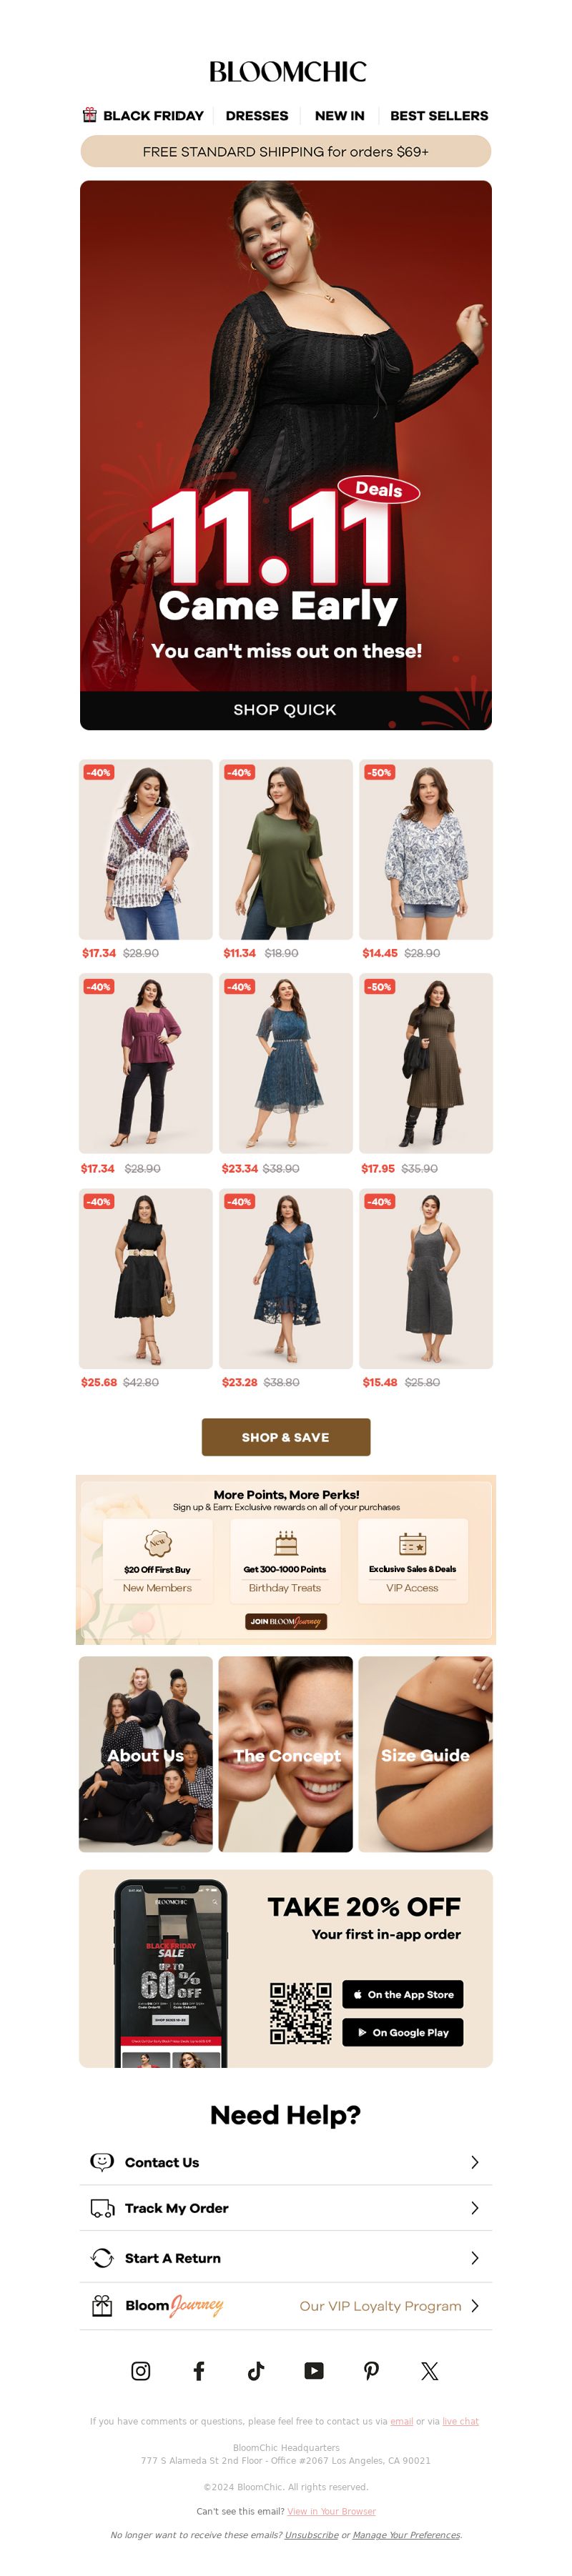Click the X (Twitter) icon

coord(430,2370)
